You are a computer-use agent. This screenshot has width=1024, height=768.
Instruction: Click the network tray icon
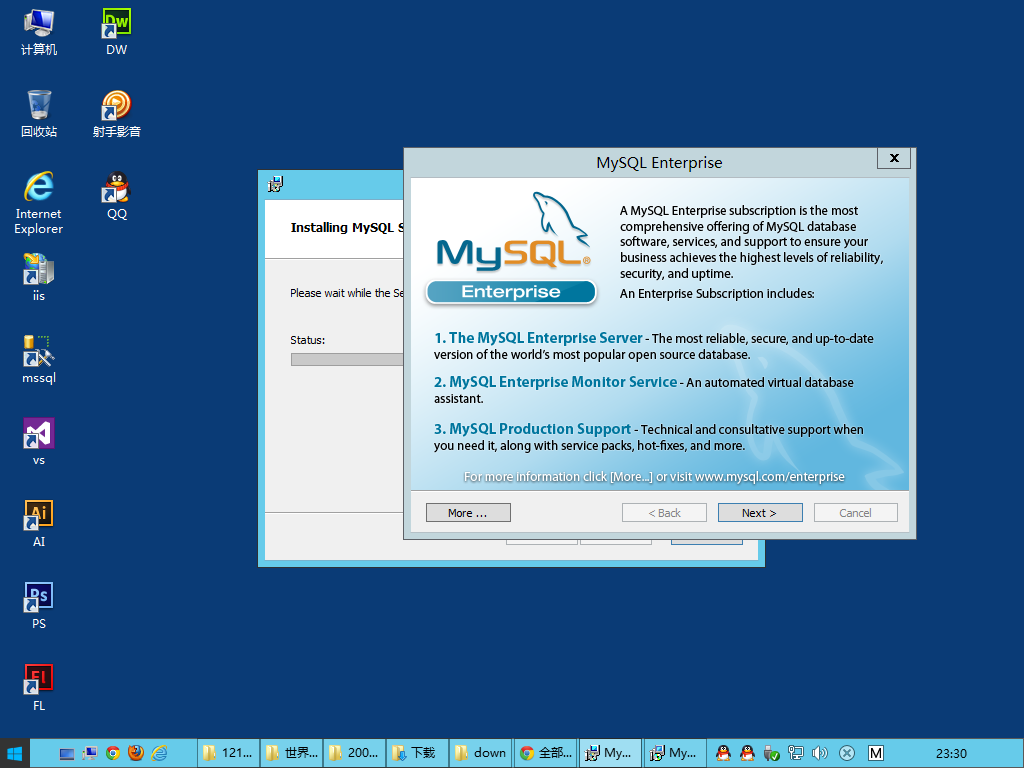(x=795, y=753)
